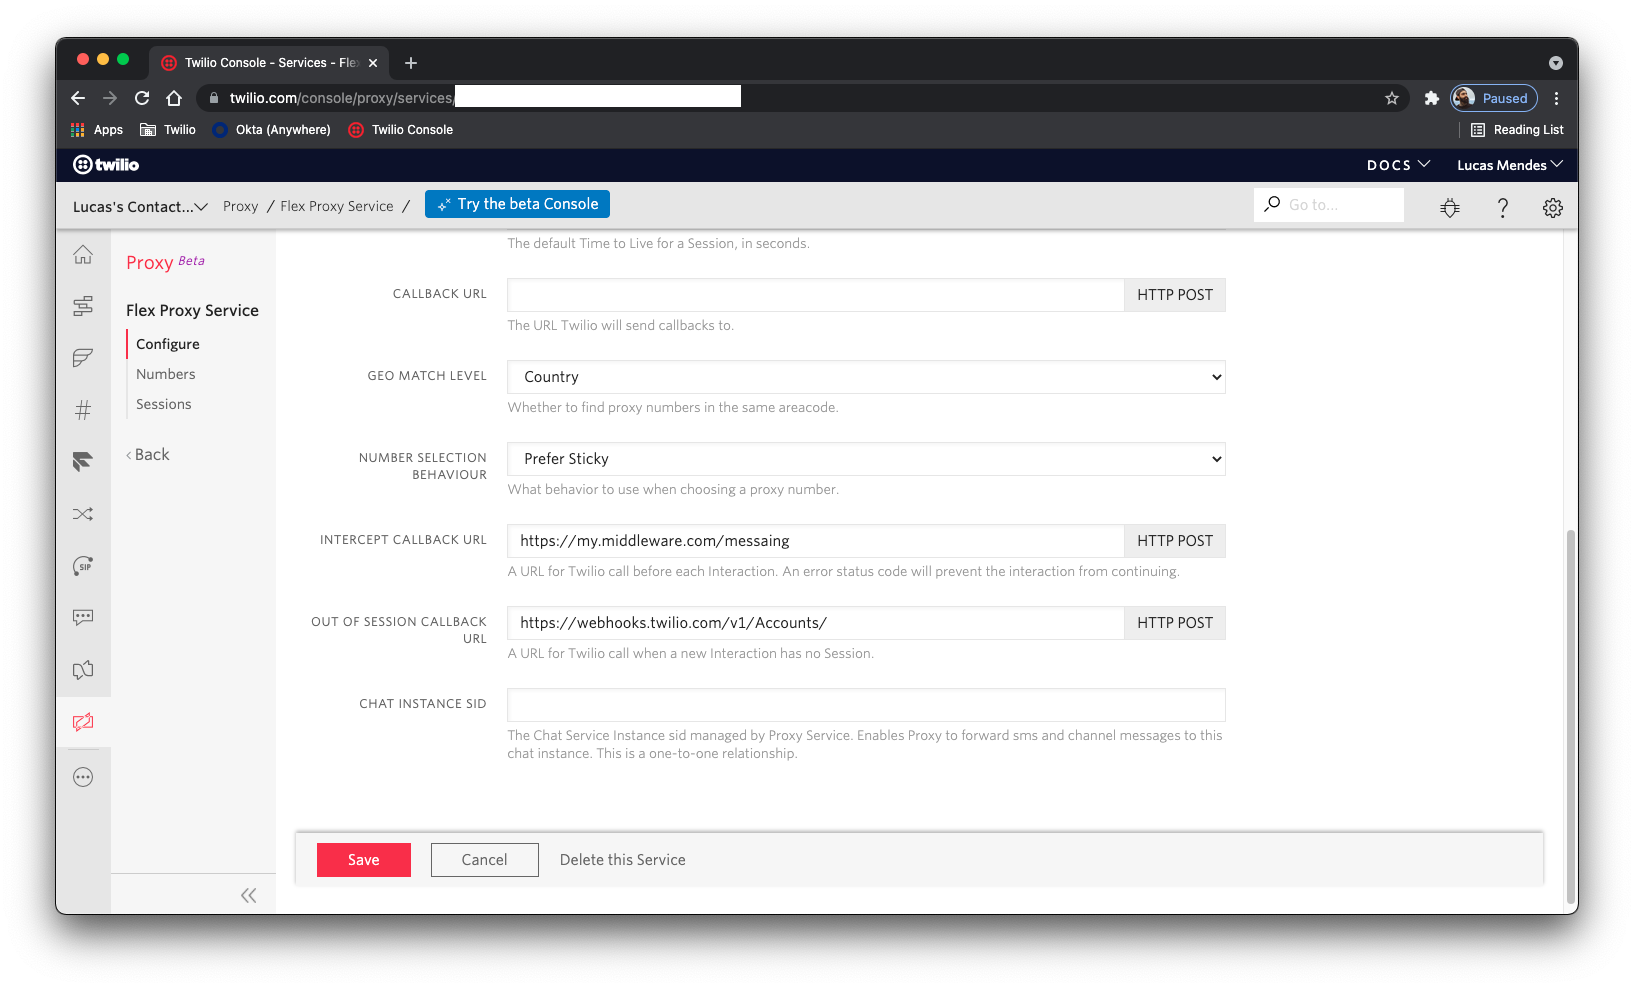This screenshot has width=1634, height=988.
Task: Open the DOCS dropdown in header
Action: 1398,165
